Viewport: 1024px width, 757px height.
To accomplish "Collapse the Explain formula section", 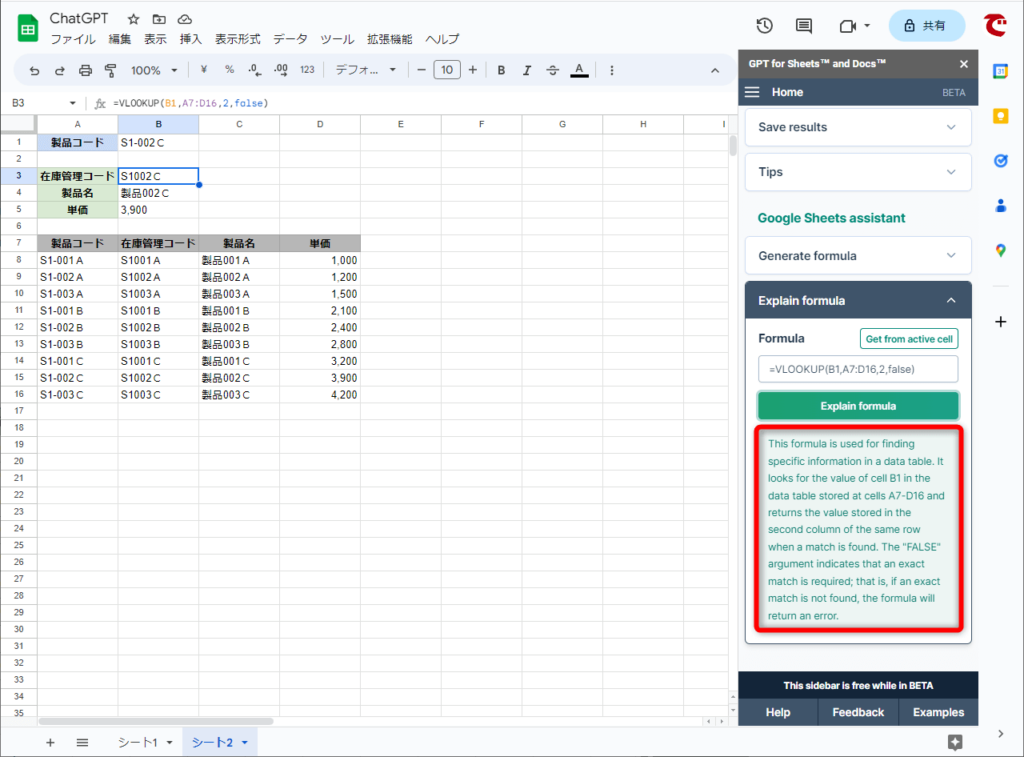I will click(858, 300).
